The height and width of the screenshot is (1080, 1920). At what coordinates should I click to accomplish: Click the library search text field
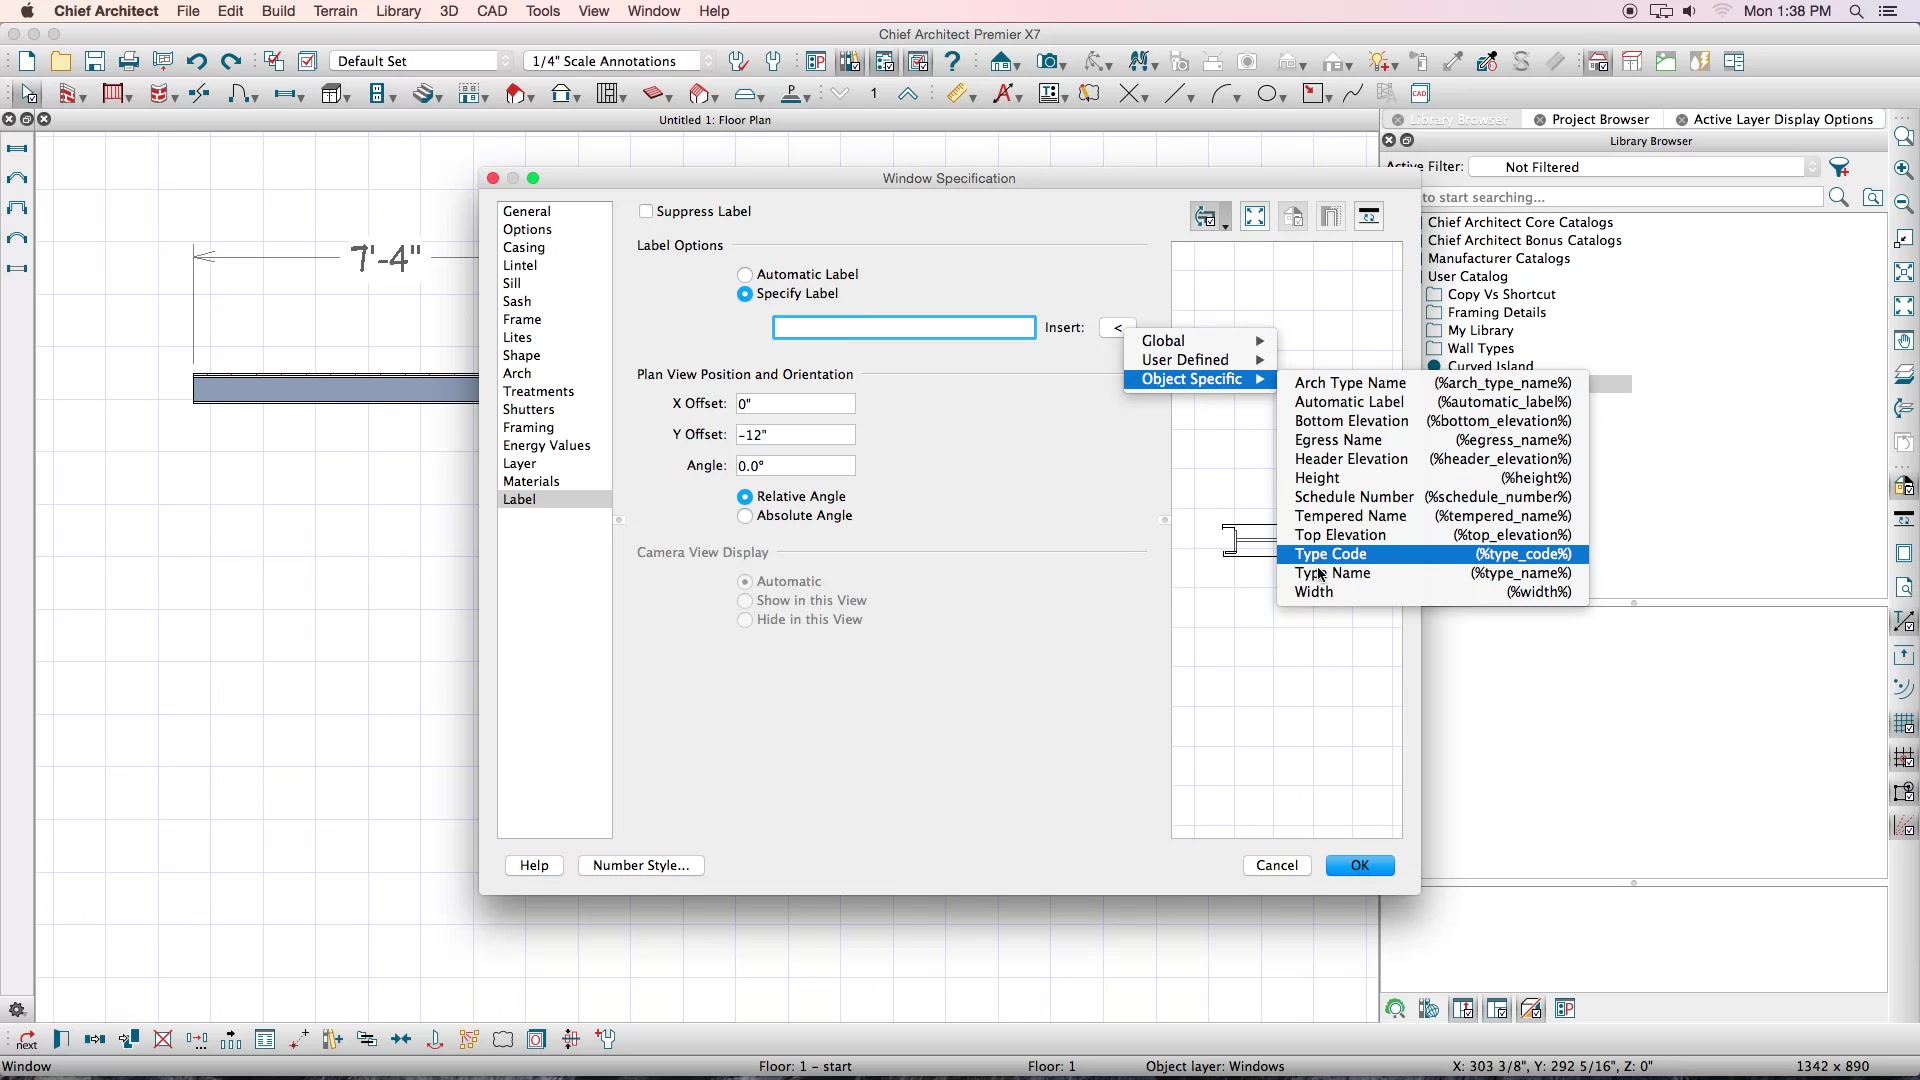coord(1620,197)
